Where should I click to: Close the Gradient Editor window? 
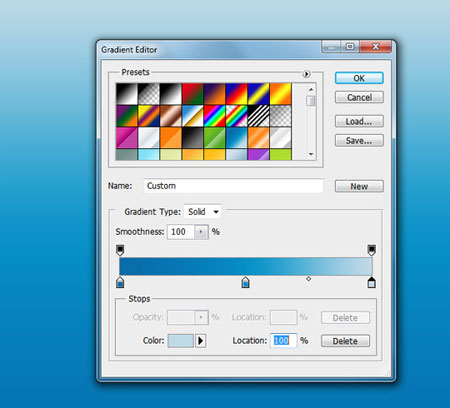click(375, 47)
